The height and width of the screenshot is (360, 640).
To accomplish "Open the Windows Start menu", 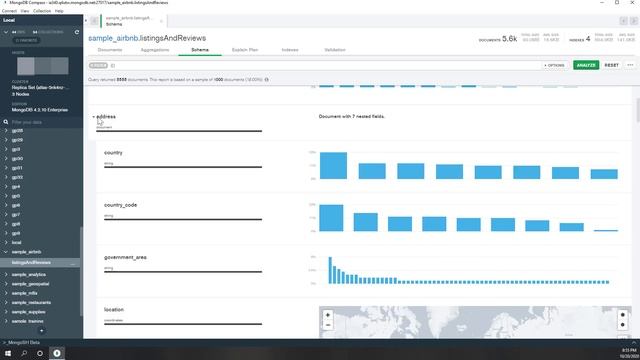I will click(x=8, y=353).
